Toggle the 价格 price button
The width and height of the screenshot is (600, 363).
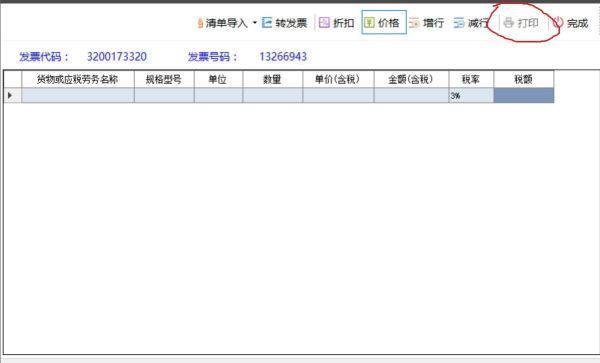384,23
